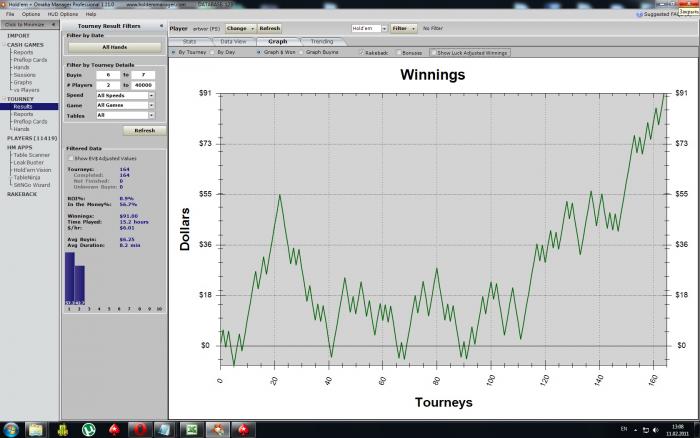The height and width of the screenshot is (438, 700).
Task: Open Preflop Cards under CASH GAMES
Action: click(x=30, y=60)
